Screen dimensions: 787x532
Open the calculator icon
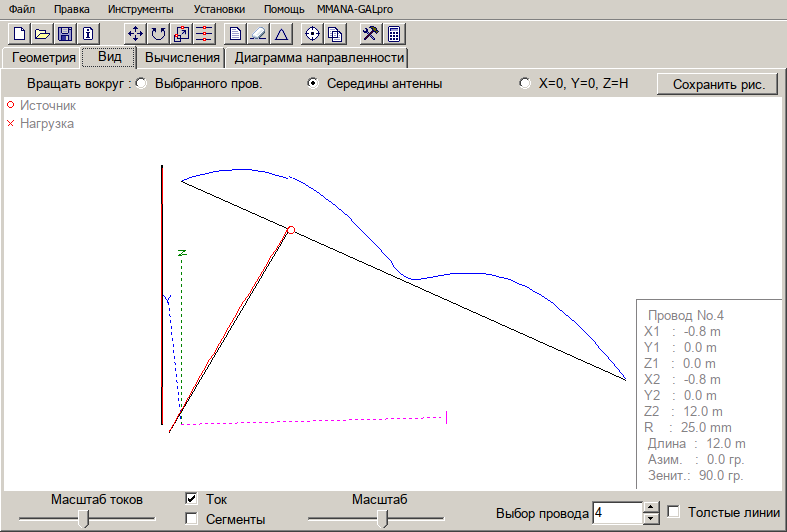tap(394, 34)
